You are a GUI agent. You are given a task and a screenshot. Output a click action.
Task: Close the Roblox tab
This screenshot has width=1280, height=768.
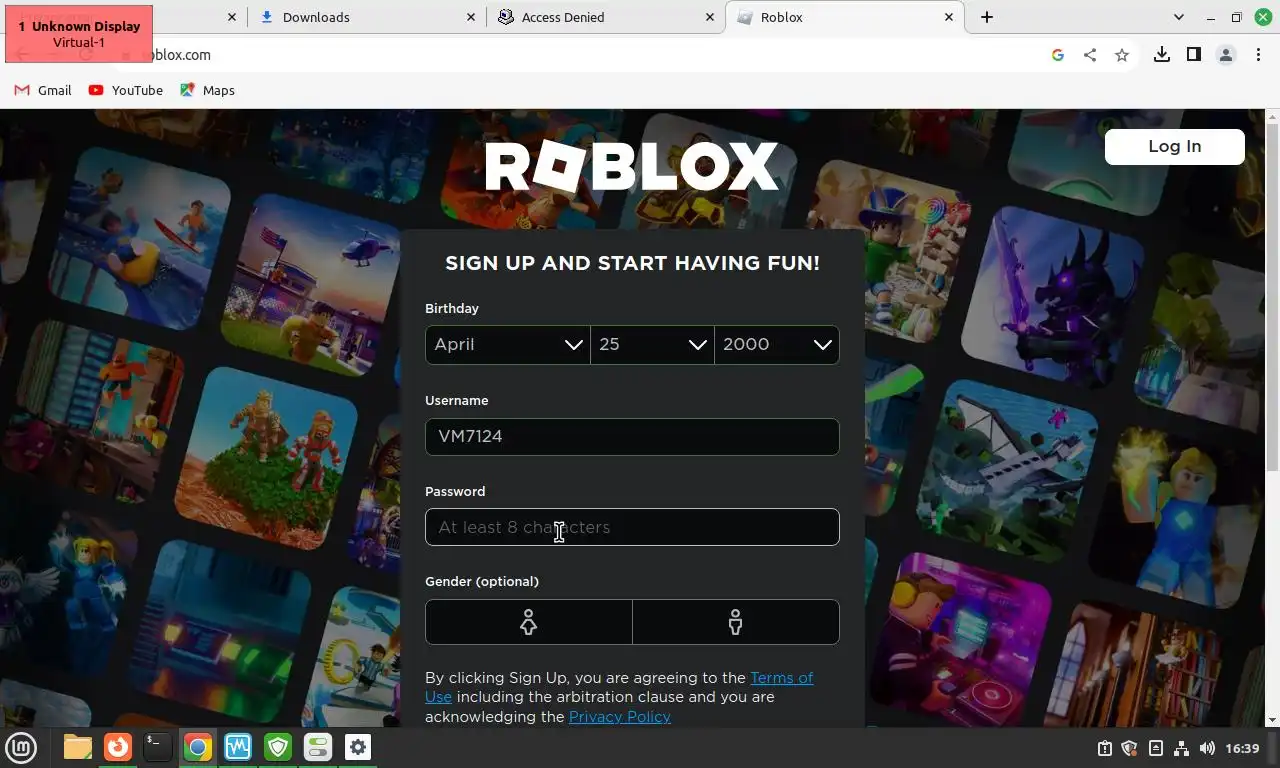click(949, 17)
